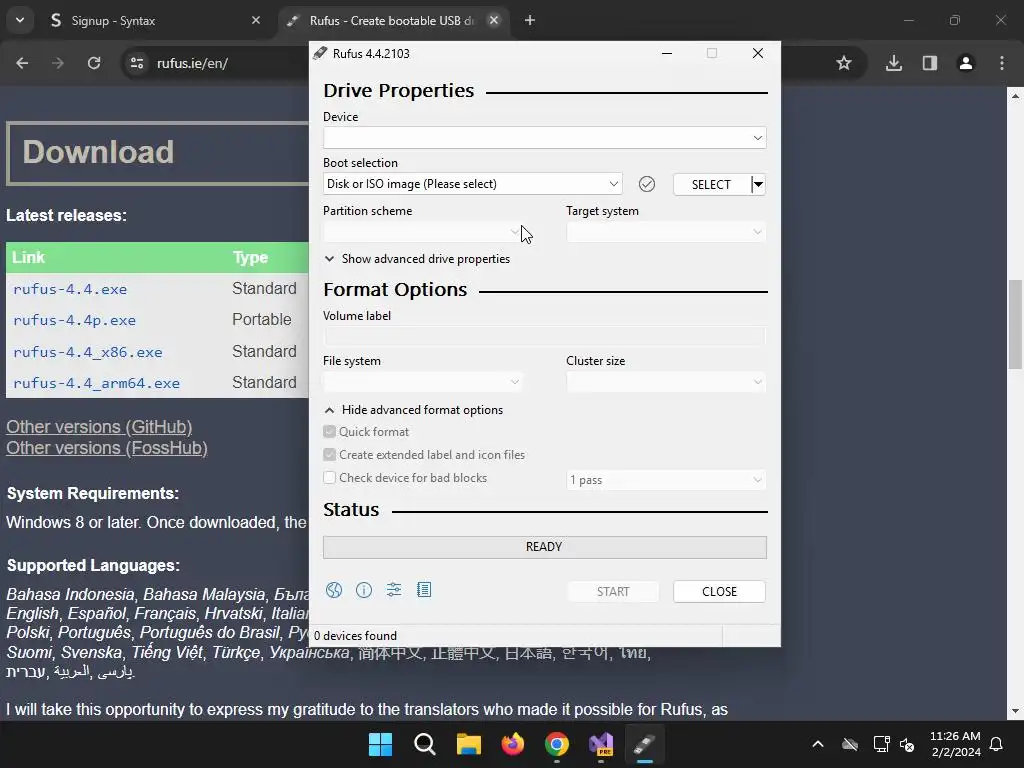Collapse Hide advanced format options
The image size is (1024, 768).
click(414, 410)
